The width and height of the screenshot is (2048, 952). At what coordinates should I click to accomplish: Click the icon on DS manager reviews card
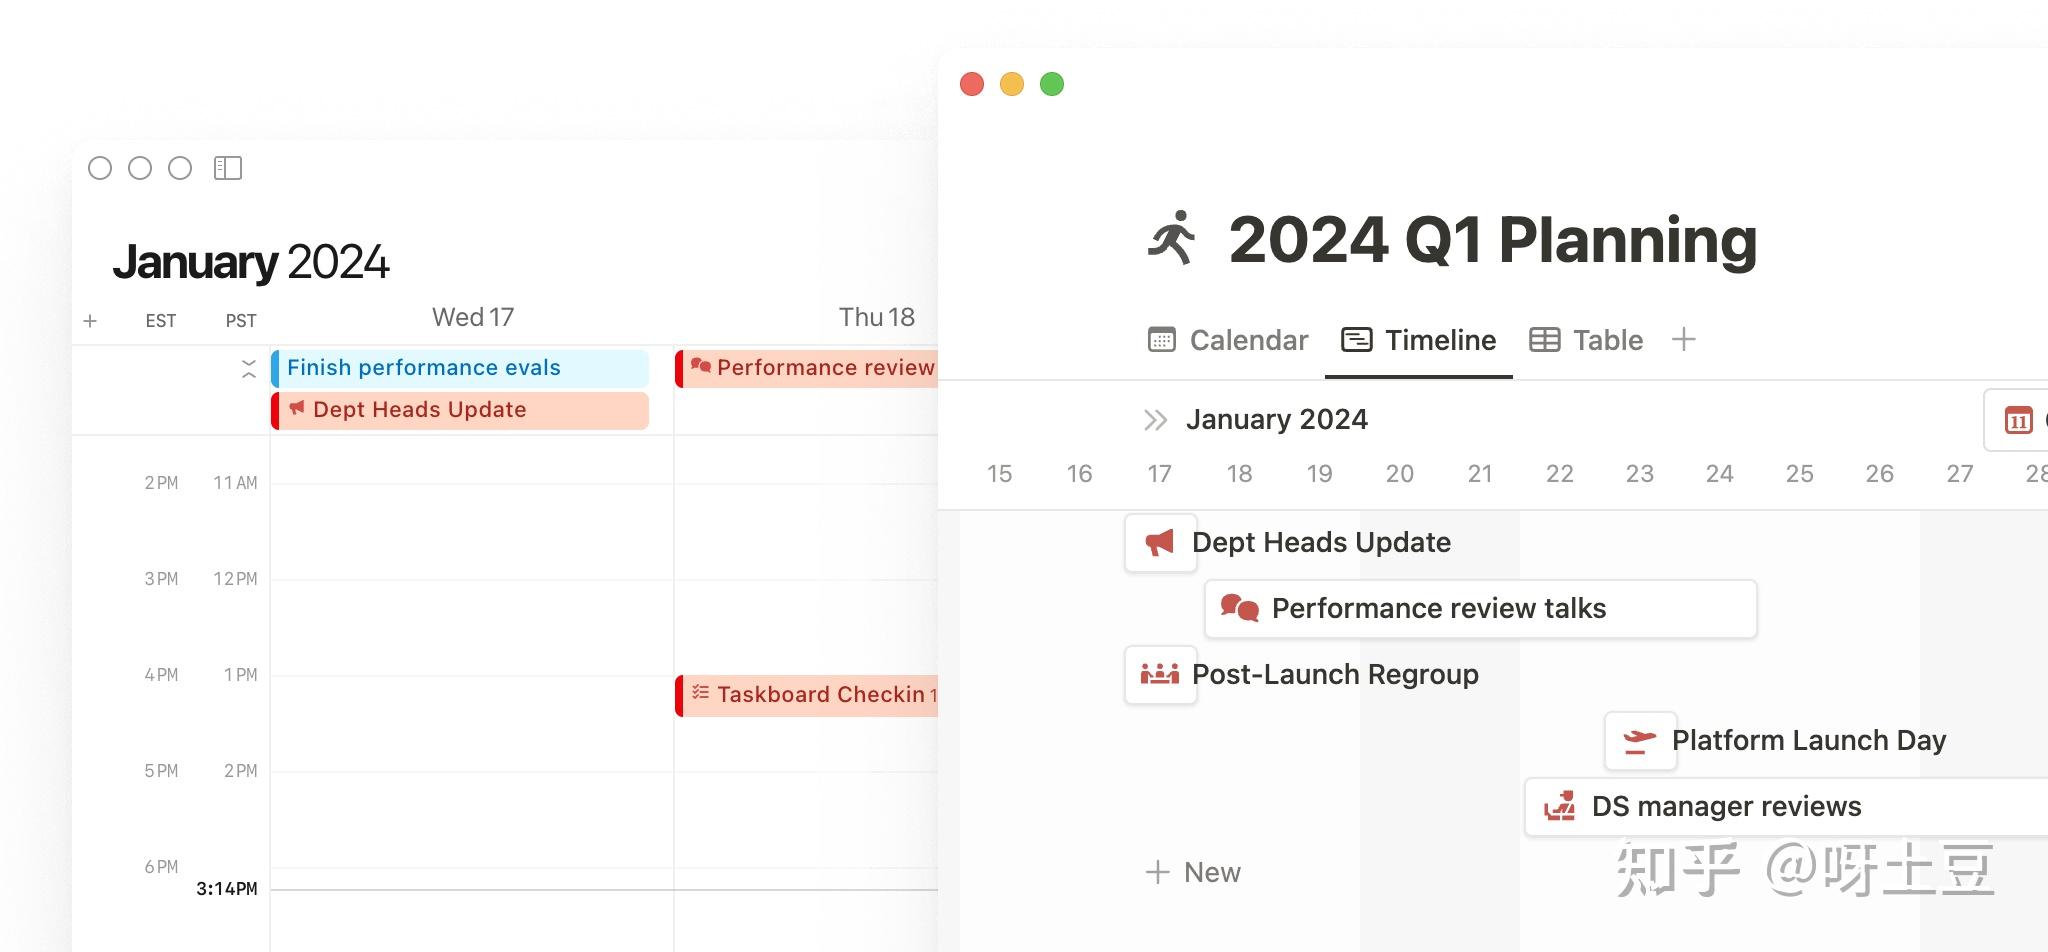pyautogui.click(x=1560, y=806)
